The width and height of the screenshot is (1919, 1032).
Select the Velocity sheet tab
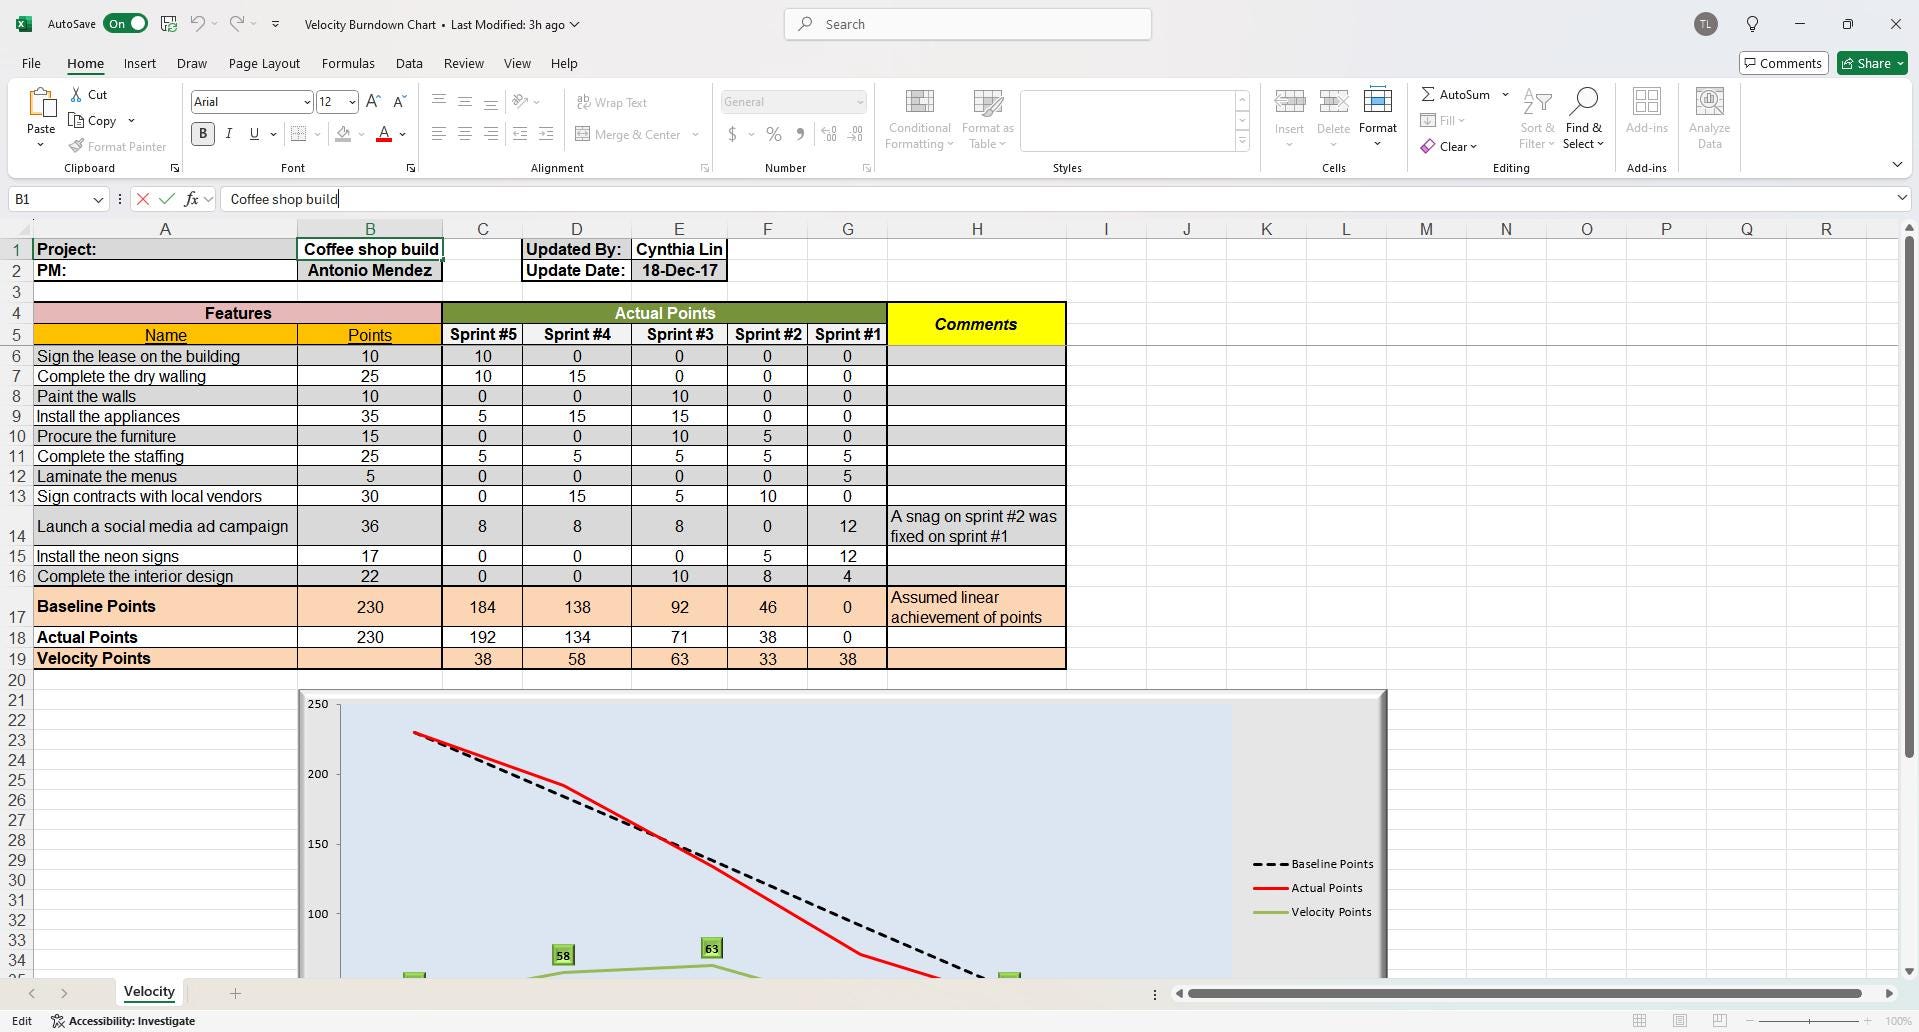point(148,991)
